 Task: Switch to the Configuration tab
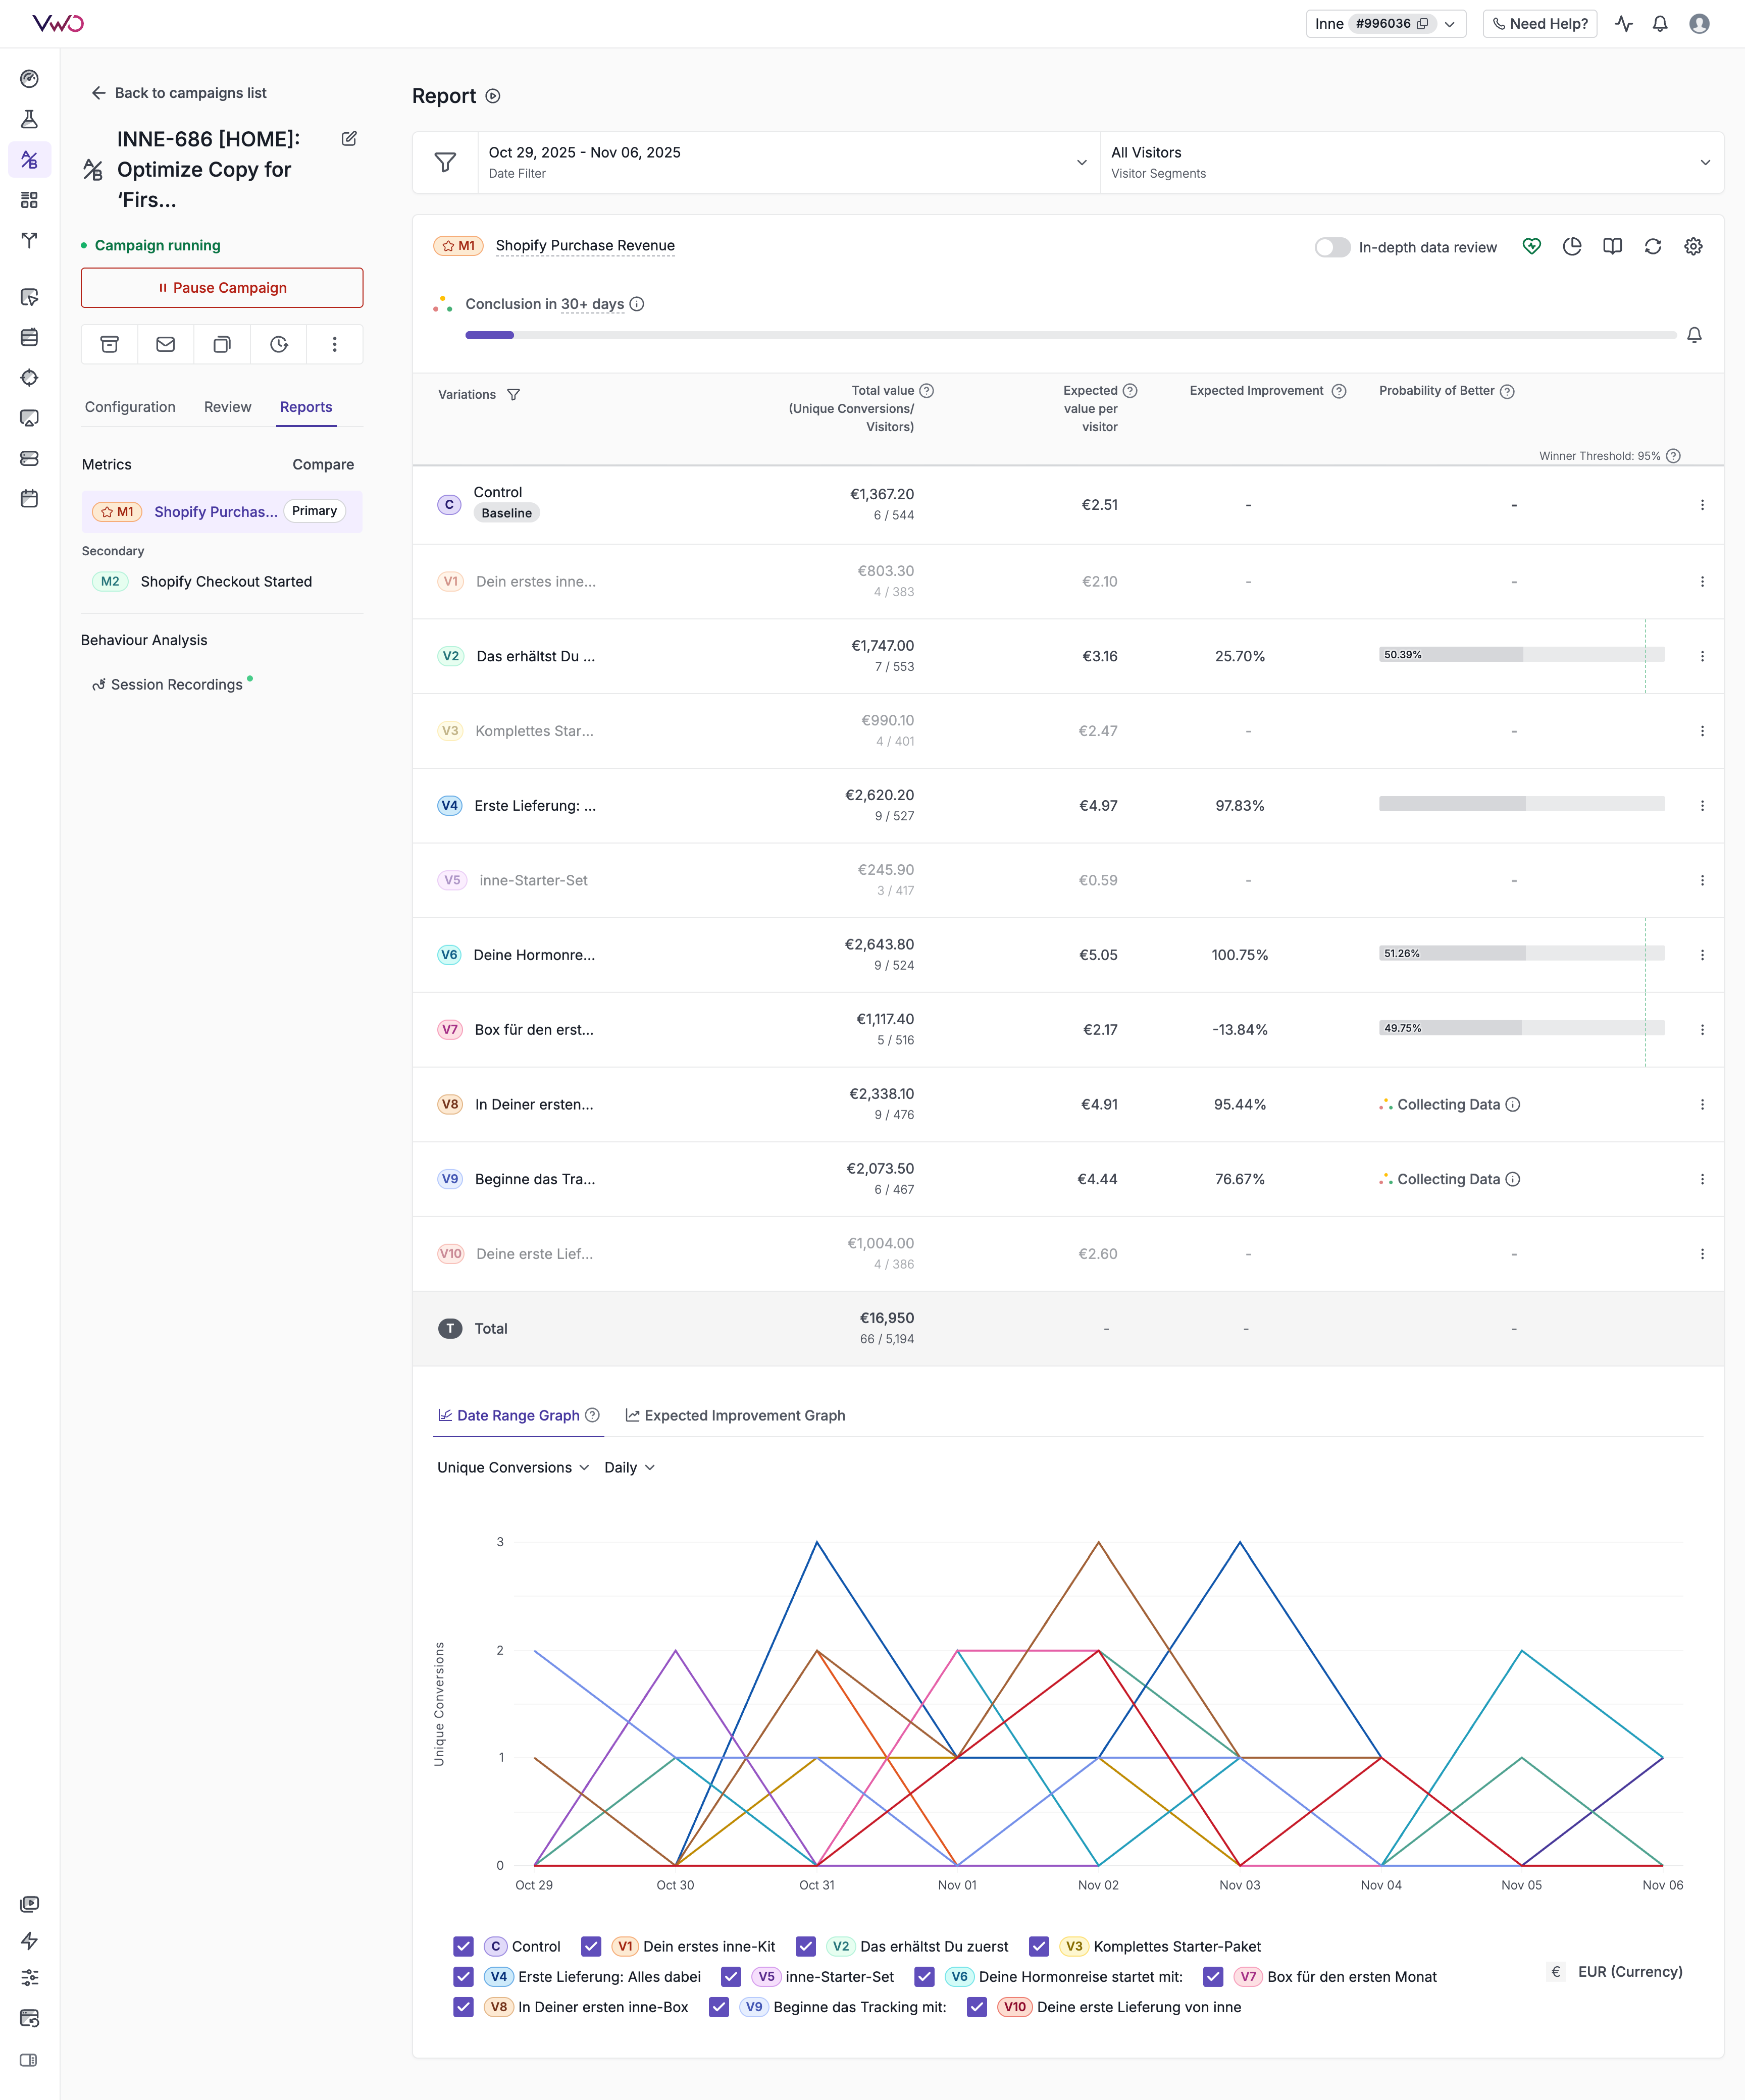click(130, 407)
